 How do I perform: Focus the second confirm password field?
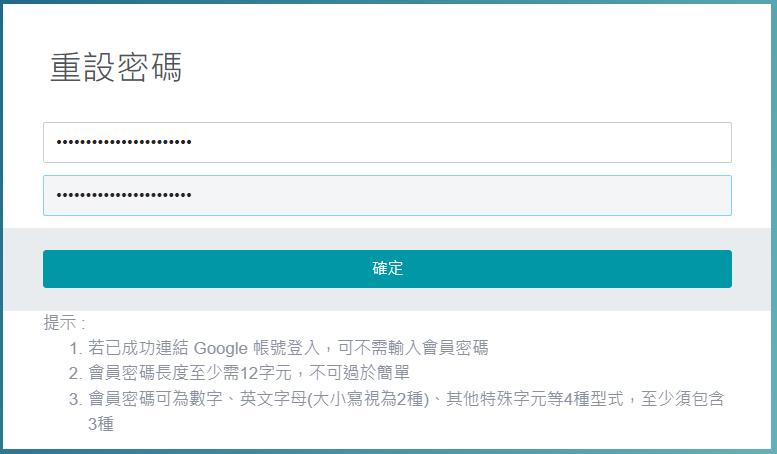click(x=387, y=195)
